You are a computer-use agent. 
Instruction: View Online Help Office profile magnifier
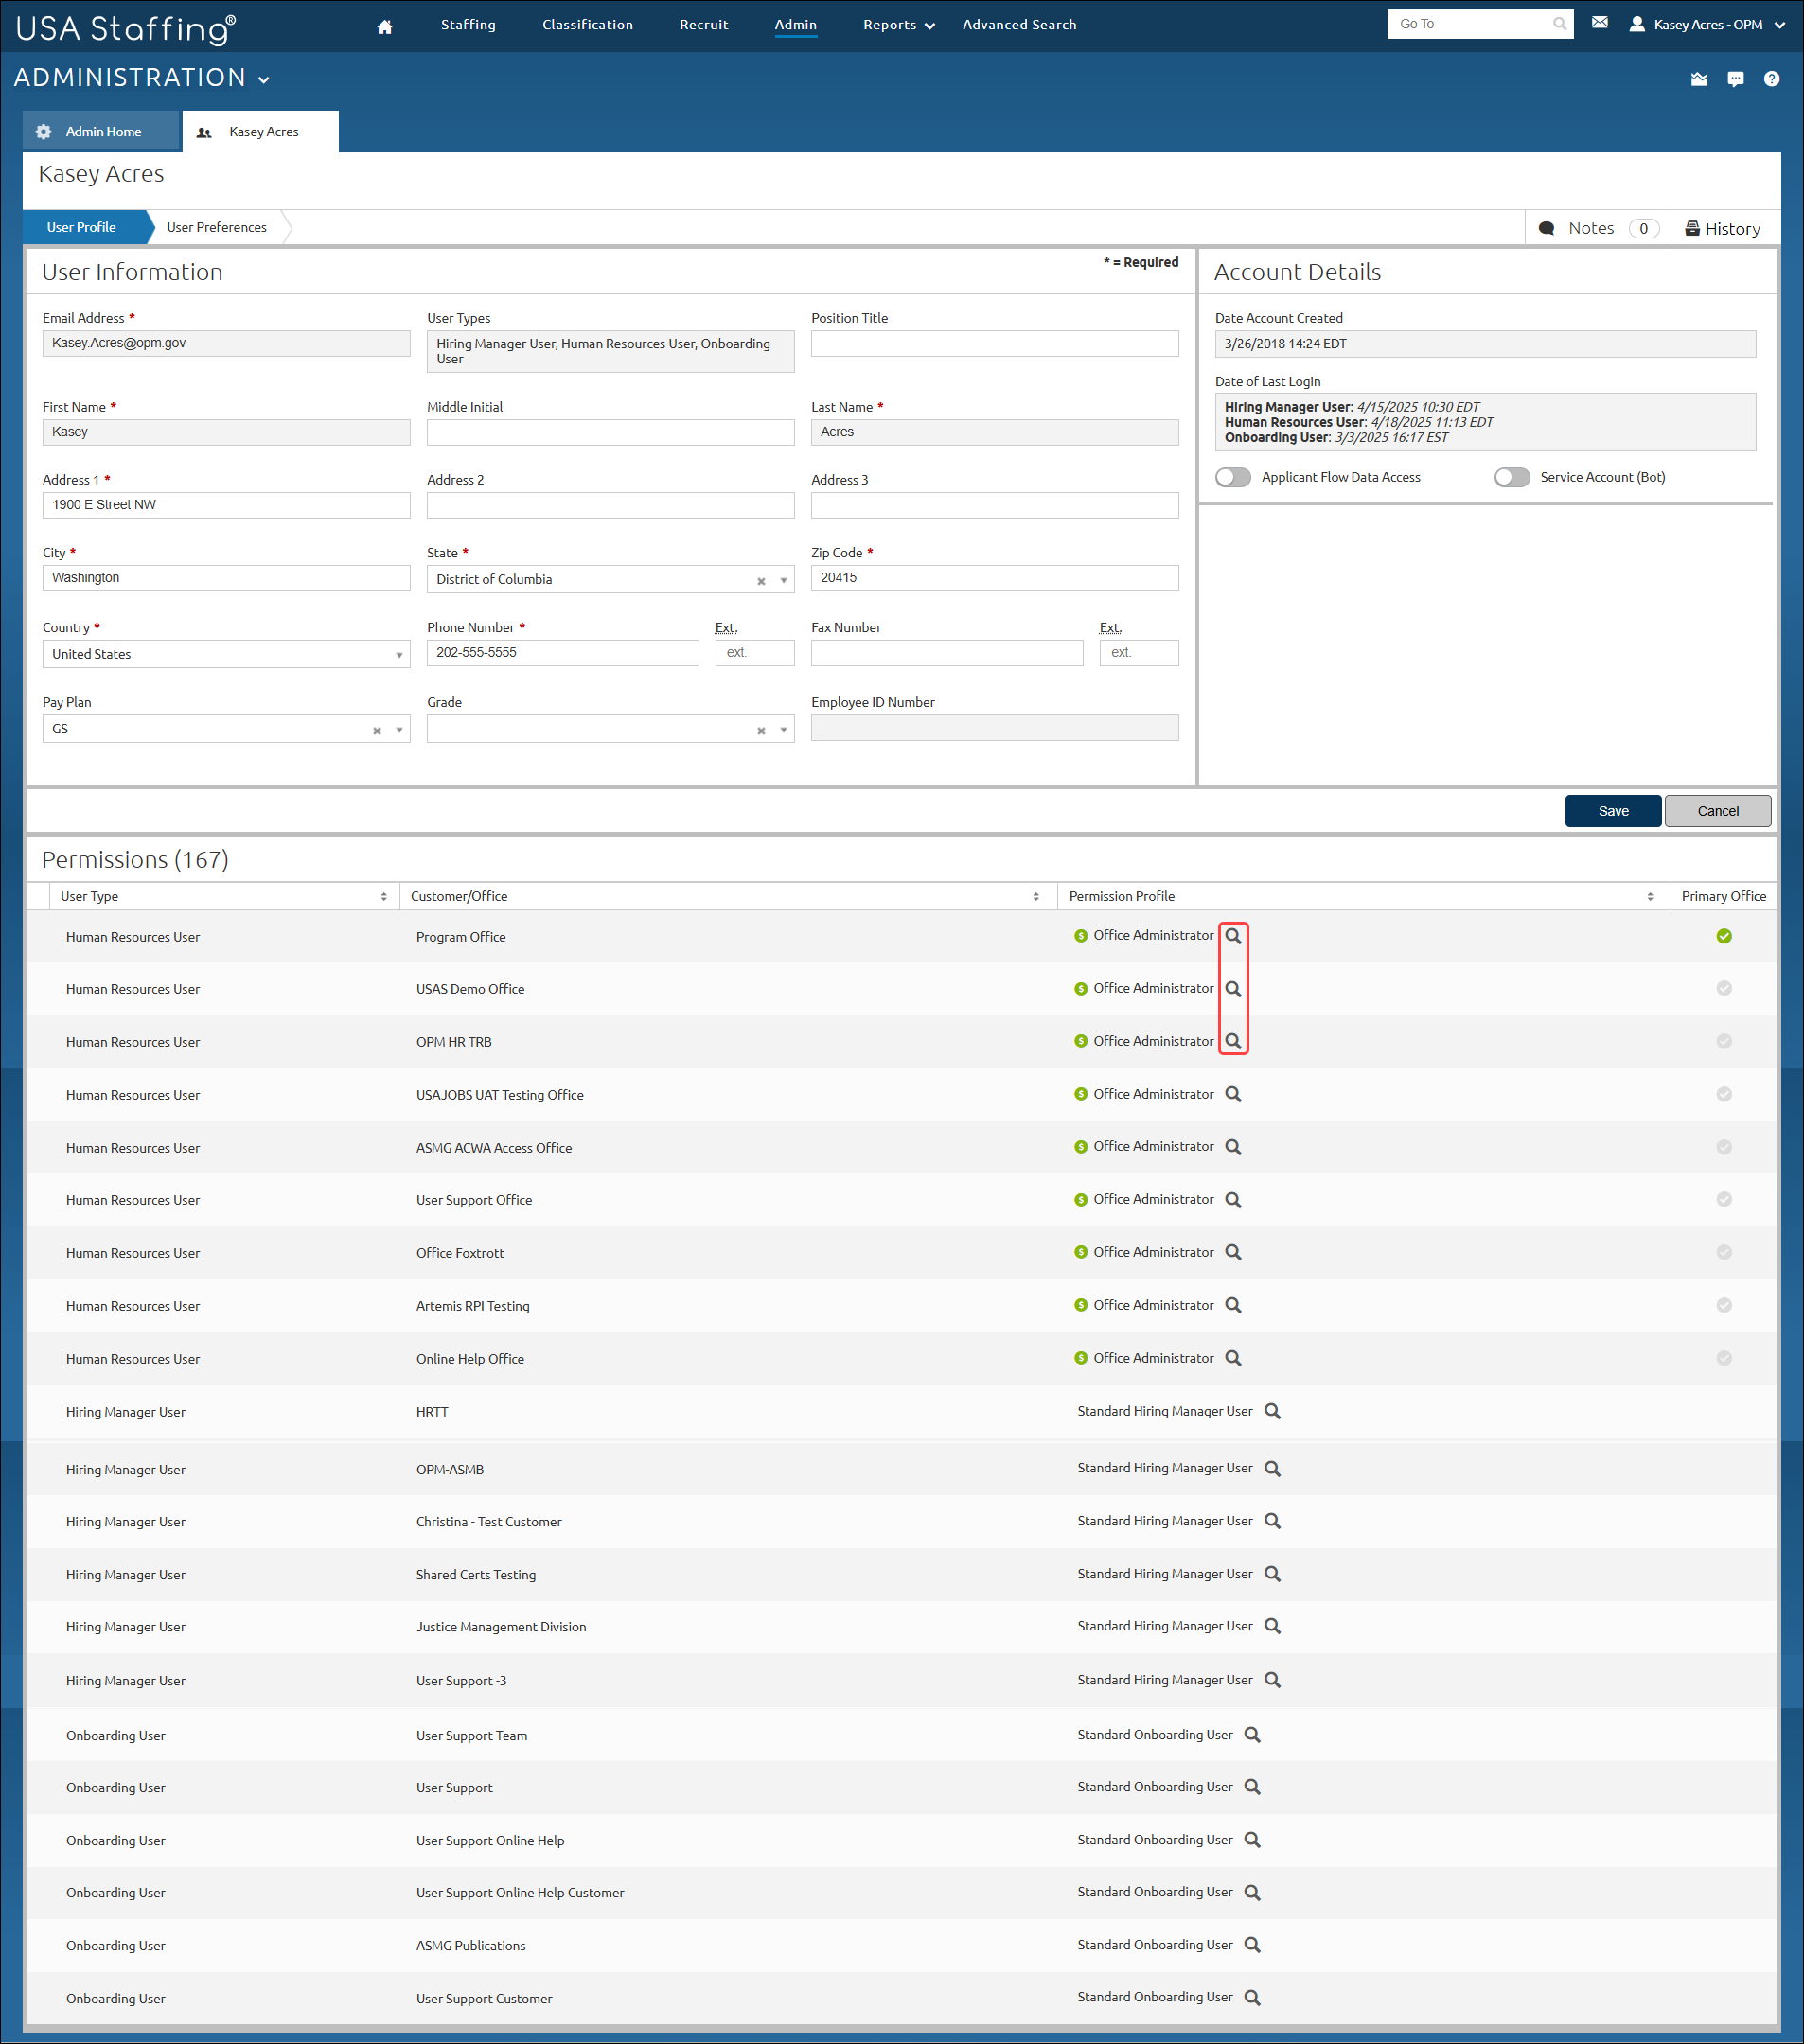point(1233,1358)
